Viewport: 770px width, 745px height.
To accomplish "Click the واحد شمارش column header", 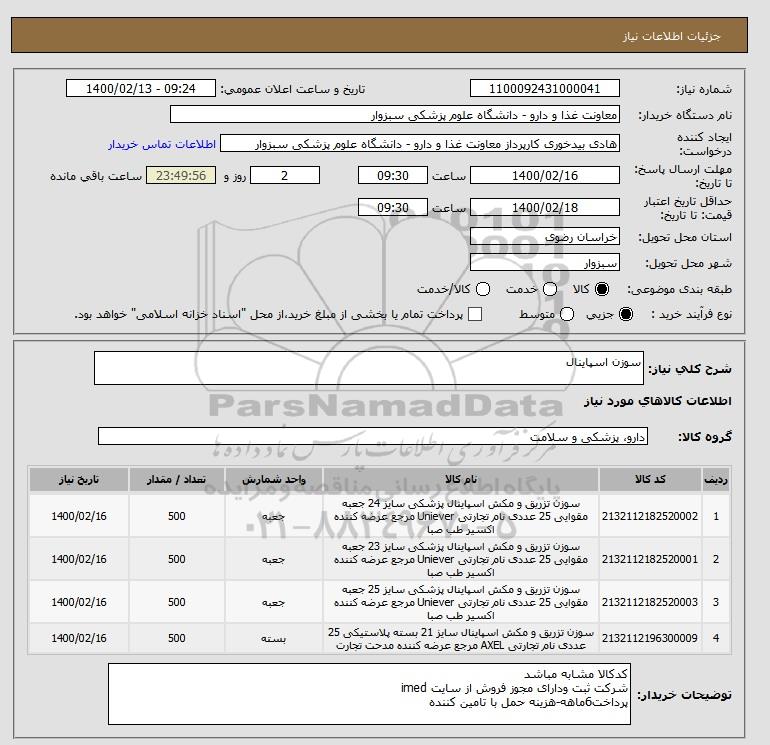I will [274, 479].
